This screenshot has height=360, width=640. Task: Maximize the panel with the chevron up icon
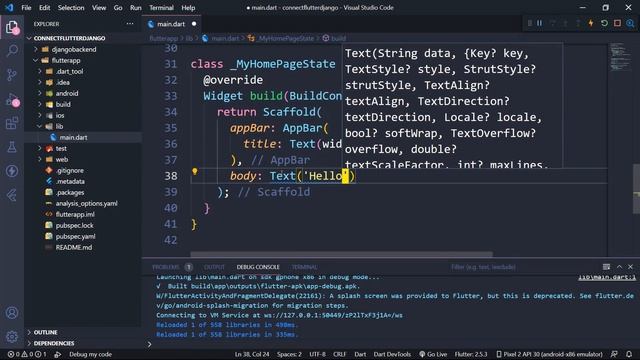[x=619, y=267]
